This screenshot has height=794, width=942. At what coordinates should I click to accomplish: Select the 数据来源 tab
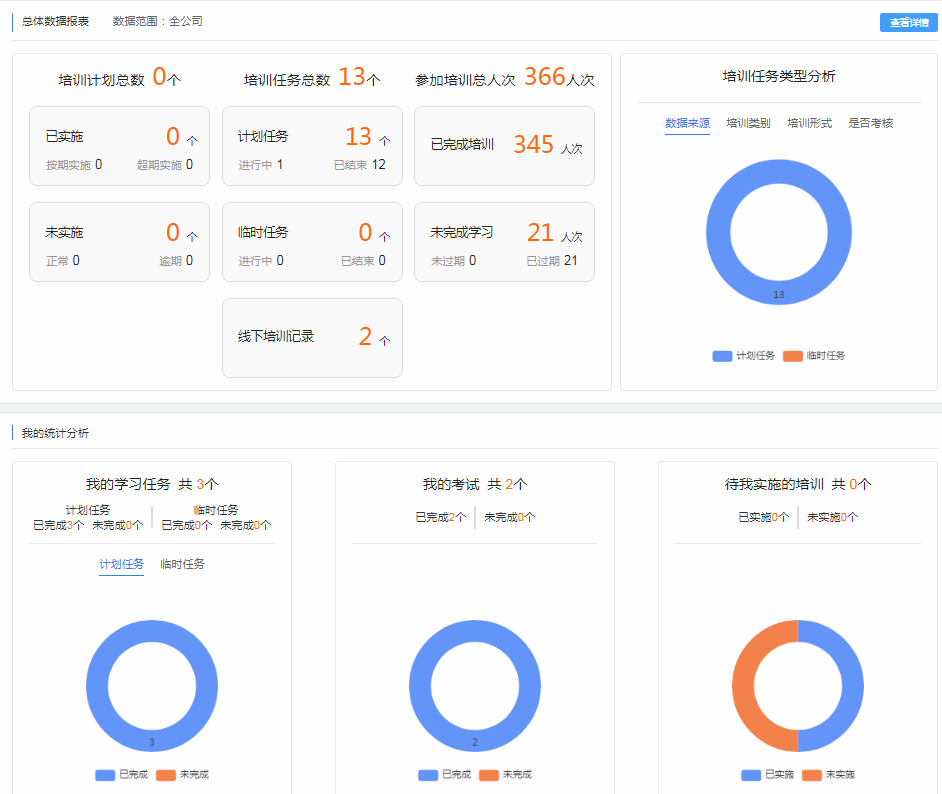pyautogui.click(x=687, y=124)
